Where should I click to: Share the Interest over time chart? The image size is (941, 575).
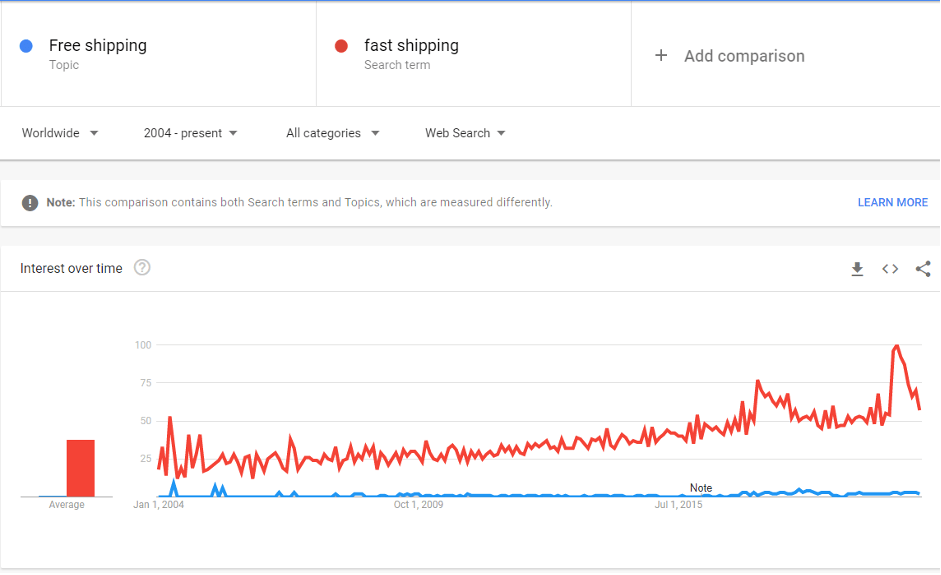[x=923, y=269]
